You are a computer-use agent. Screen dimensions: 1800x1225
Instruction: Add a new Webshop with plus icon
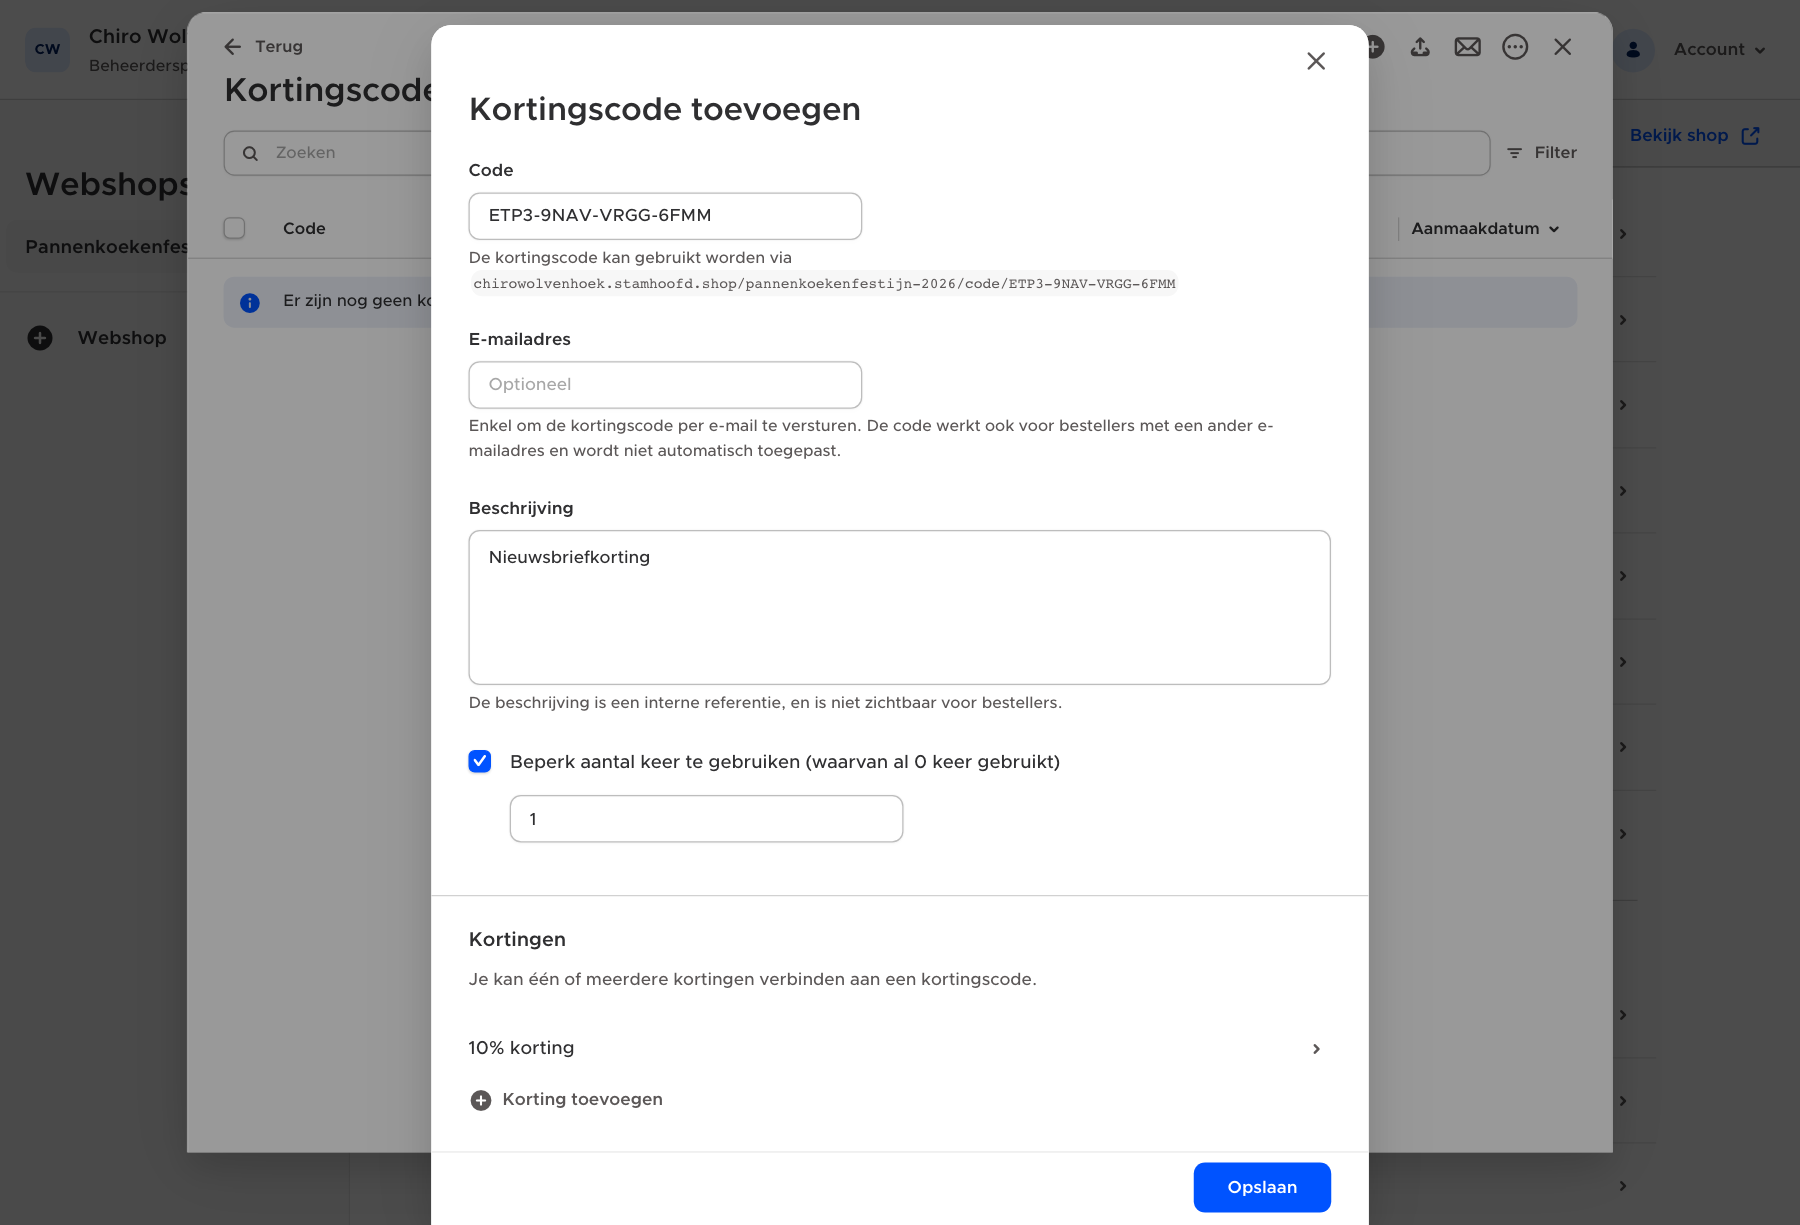coord(40,338)
